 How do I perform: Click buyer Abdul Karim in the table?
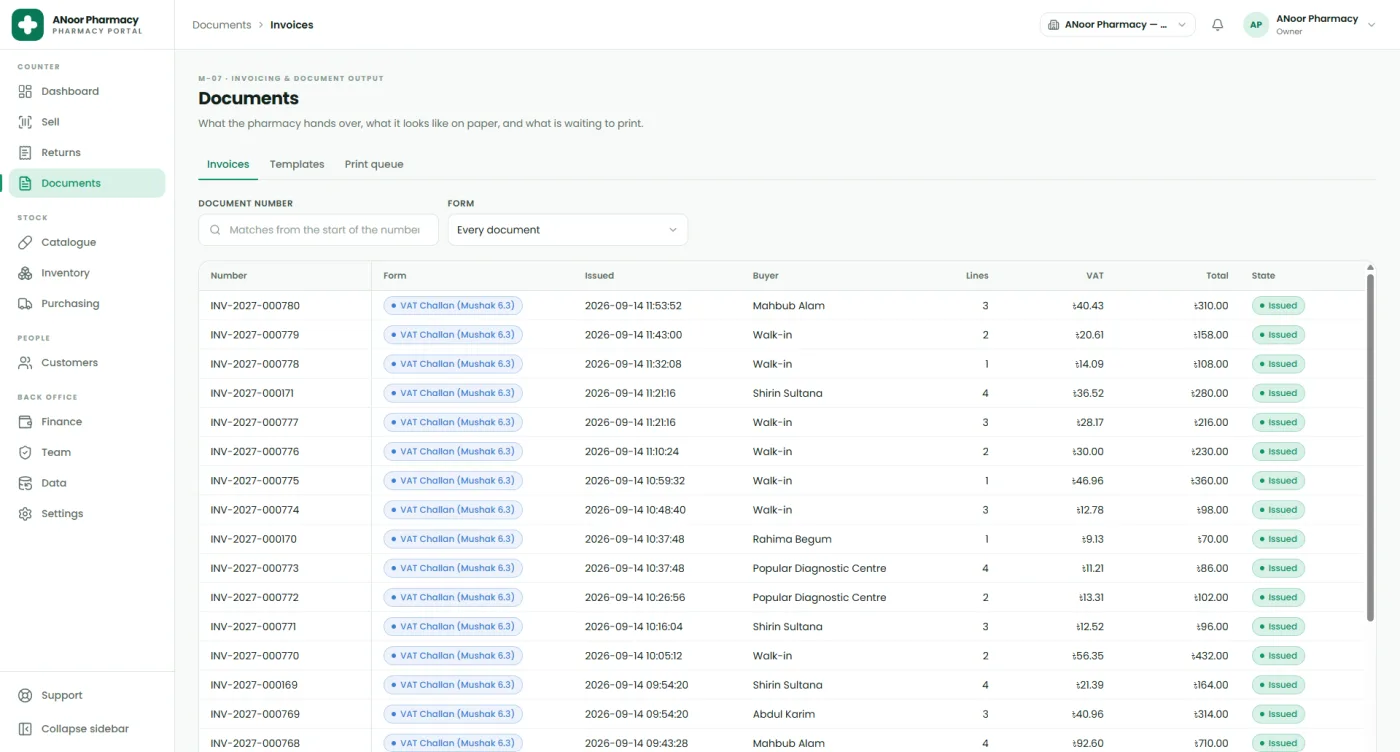pos(784,714)
